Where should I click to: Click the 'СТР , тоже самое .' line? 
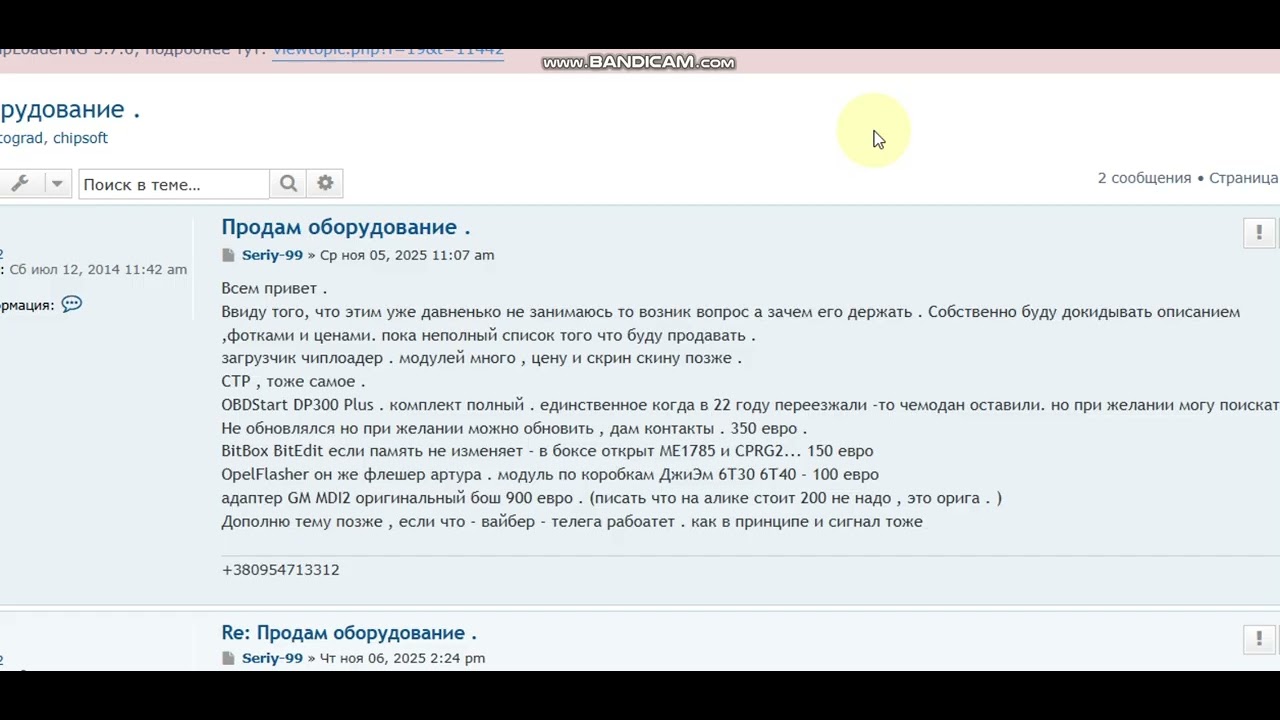pyautogui.click(x=293, y=381)
